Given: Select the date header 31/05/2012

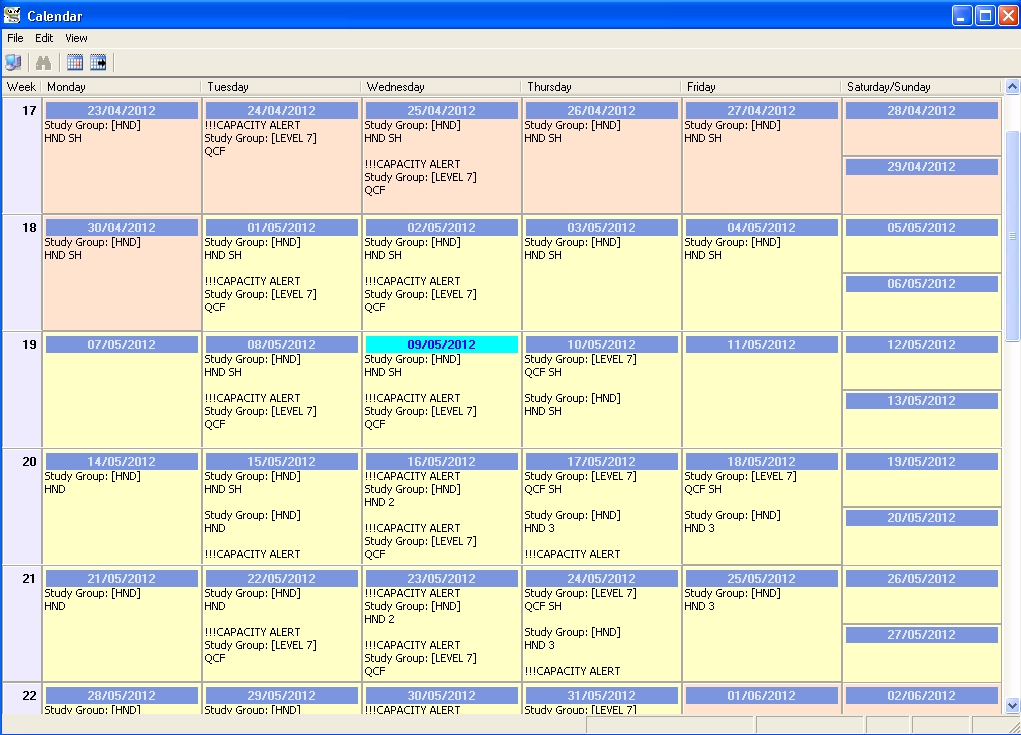Looking at the screenshot, I should [x=602, y=695].
